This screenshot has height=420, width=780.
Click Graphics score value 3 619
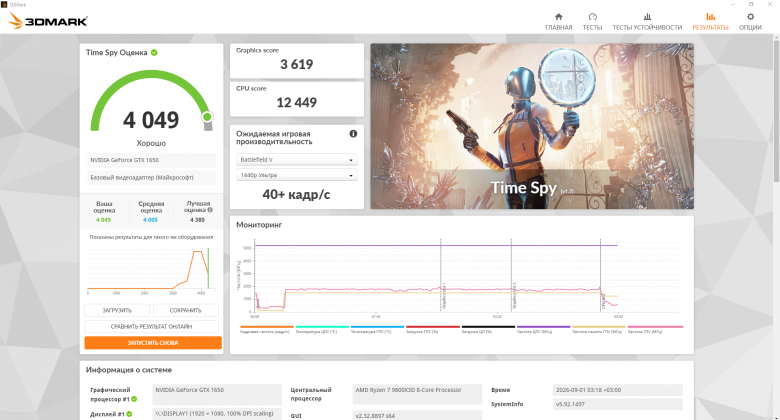click(x=296, y=64)
